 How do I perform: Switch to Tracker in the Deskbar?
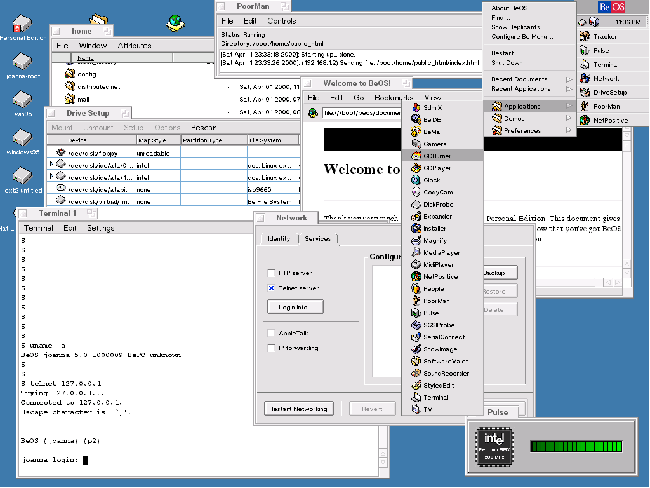pyautogui.click(x=613, y=36)
